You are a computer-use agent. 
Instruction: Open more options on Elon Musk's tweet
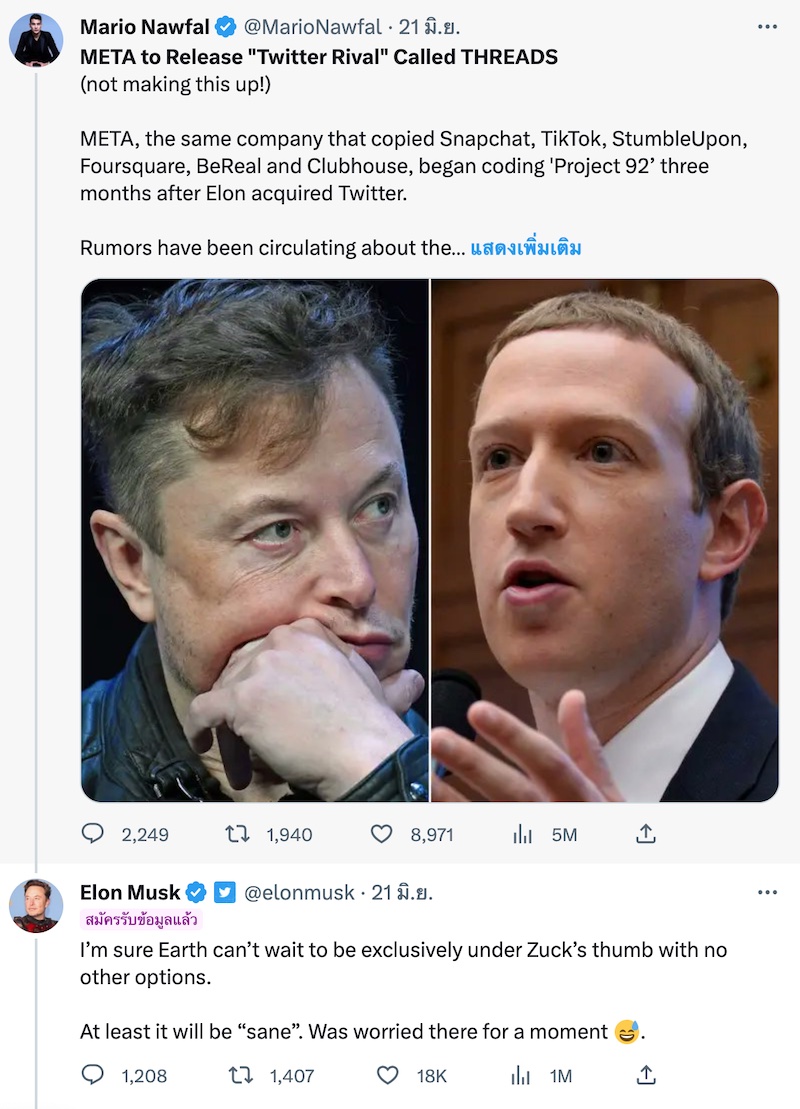pos(767,892)
